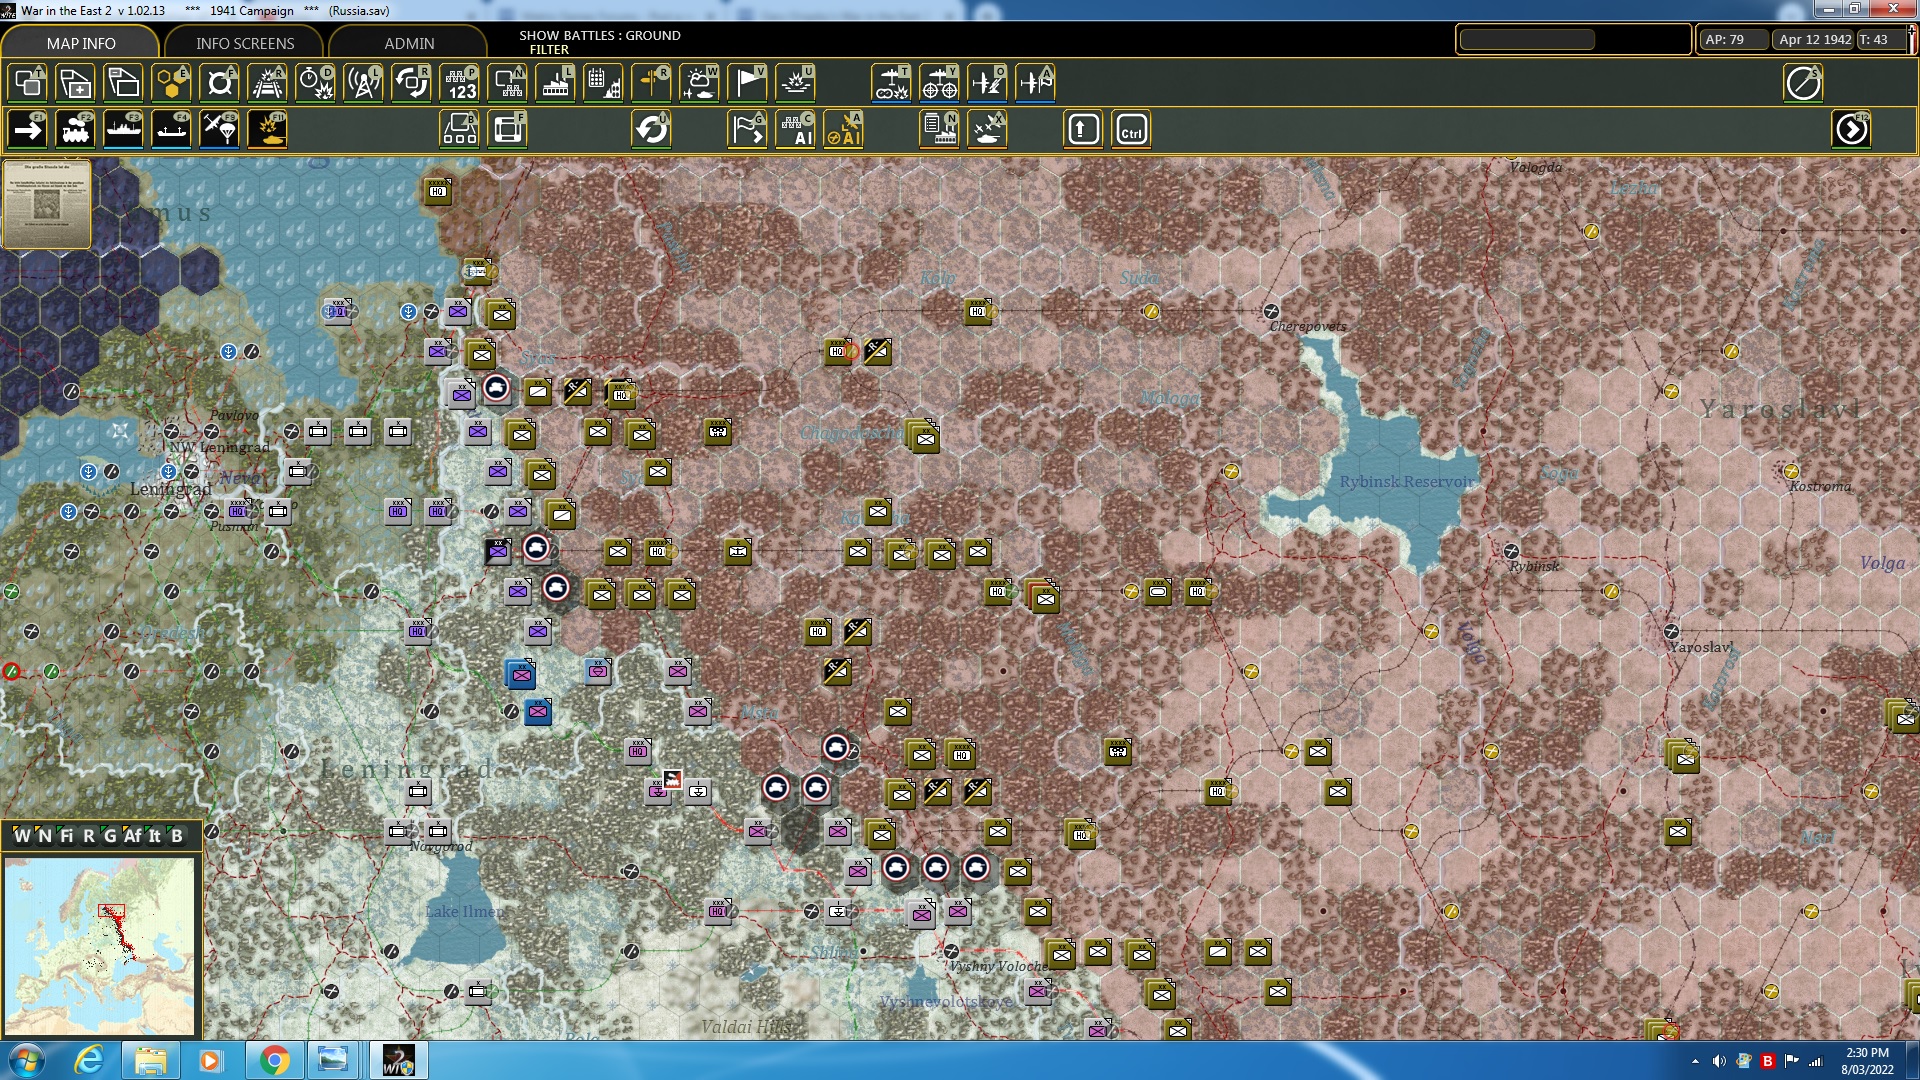Click the Cherepovets city label
Viewport: 1920px width, 1080px height.
coord(1307,327)
